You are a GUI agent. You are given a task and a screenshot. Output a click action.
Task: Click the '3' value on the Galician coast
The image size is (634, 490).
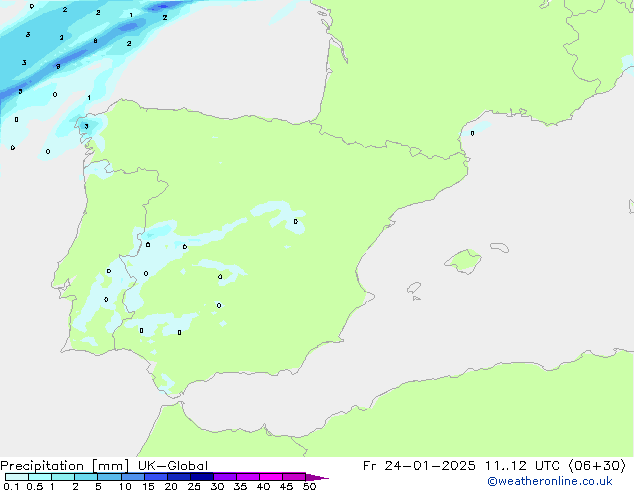(x=86, y=127)
